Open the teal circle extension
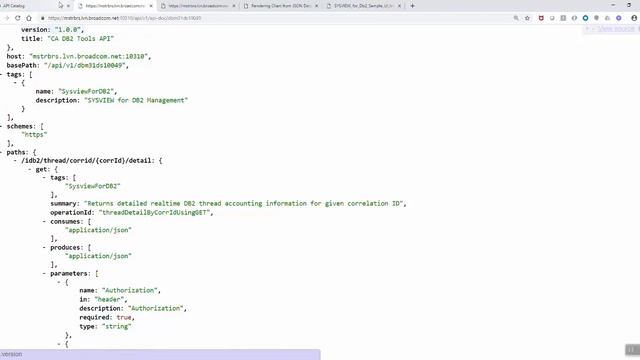Viewport: 640px width, 360px height. [x=585, y=18]
